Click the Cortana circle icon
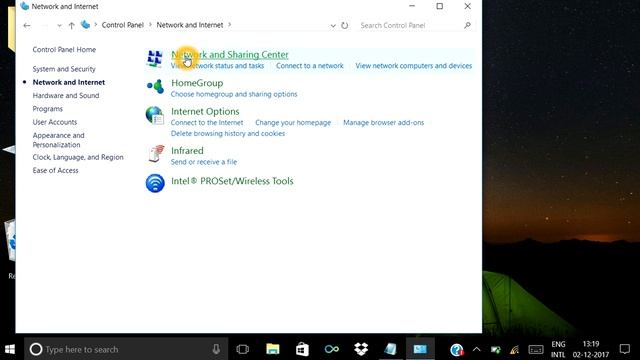Screen dimensions: 640x360 click(36, 349)
